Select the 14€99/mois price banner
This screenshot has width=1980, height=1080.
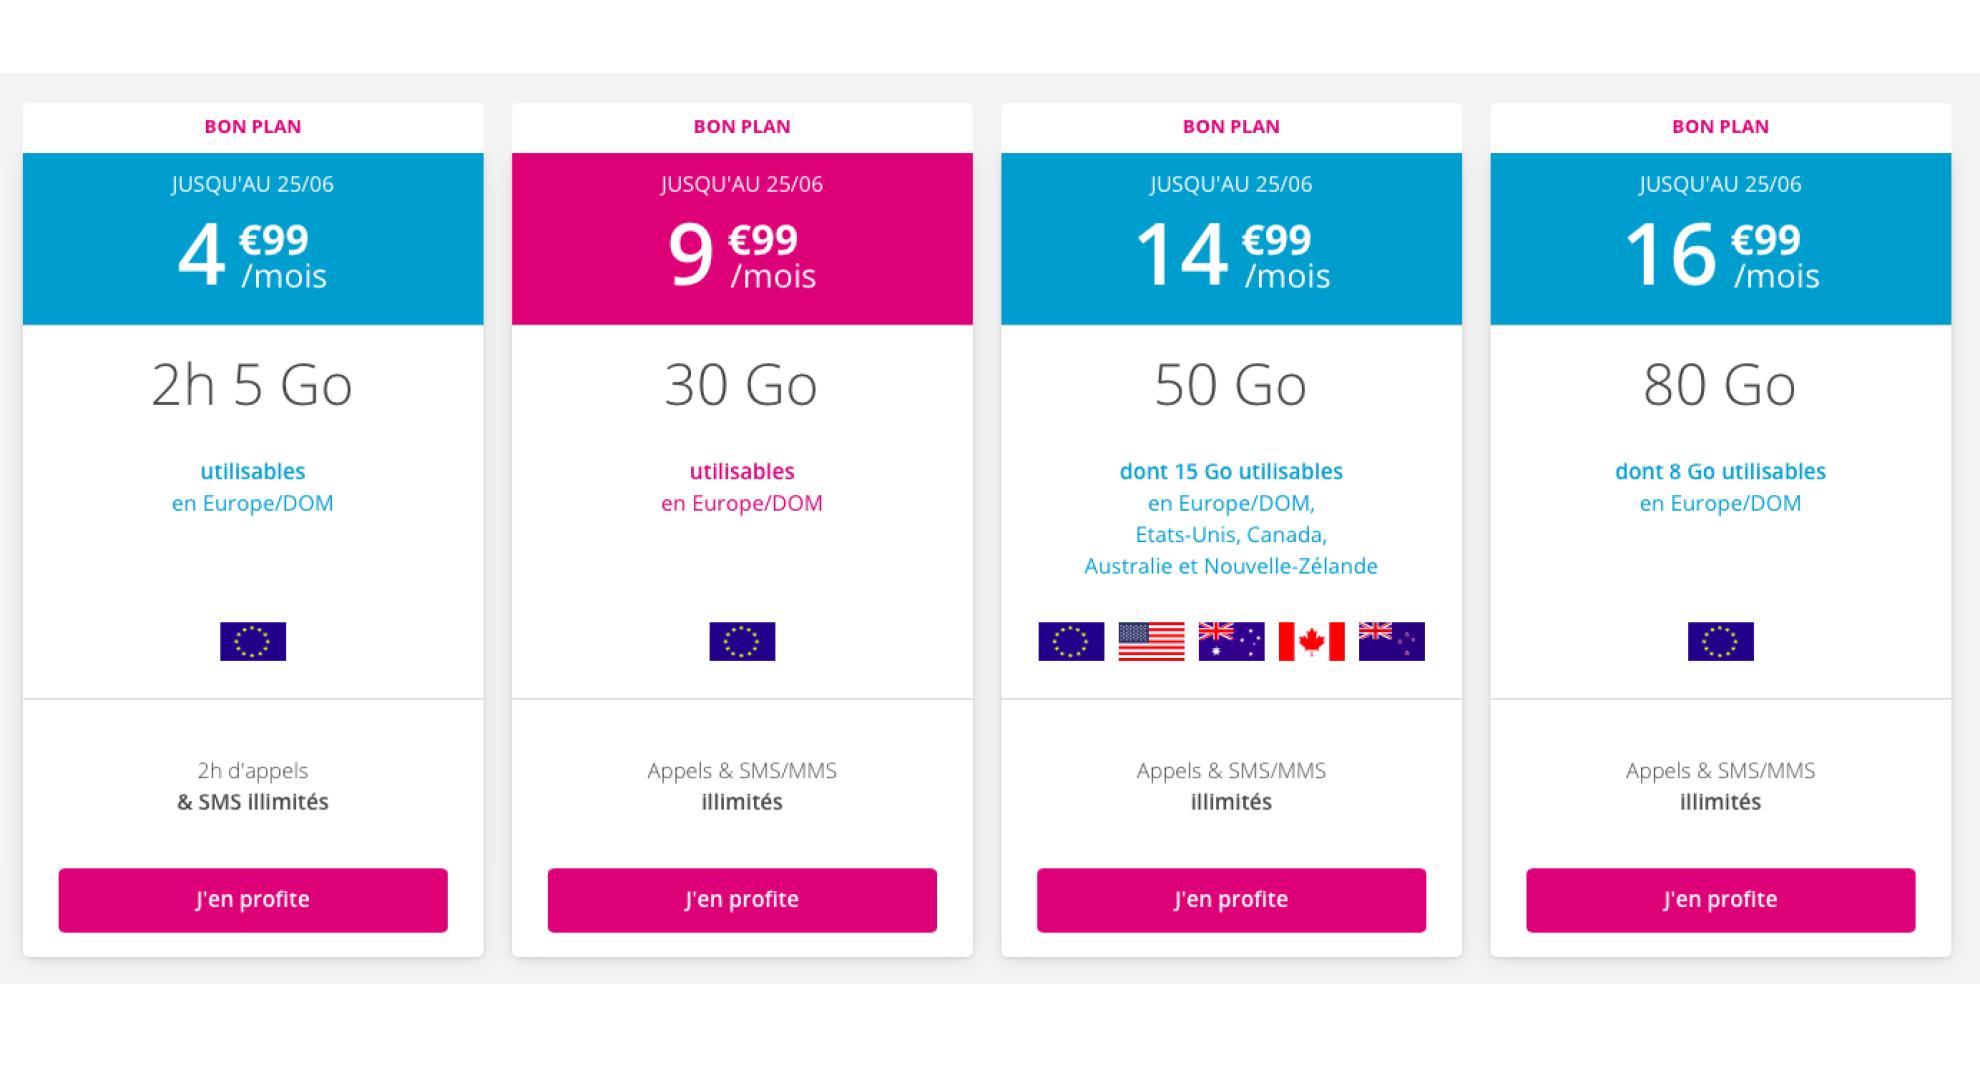(1231, 239)
